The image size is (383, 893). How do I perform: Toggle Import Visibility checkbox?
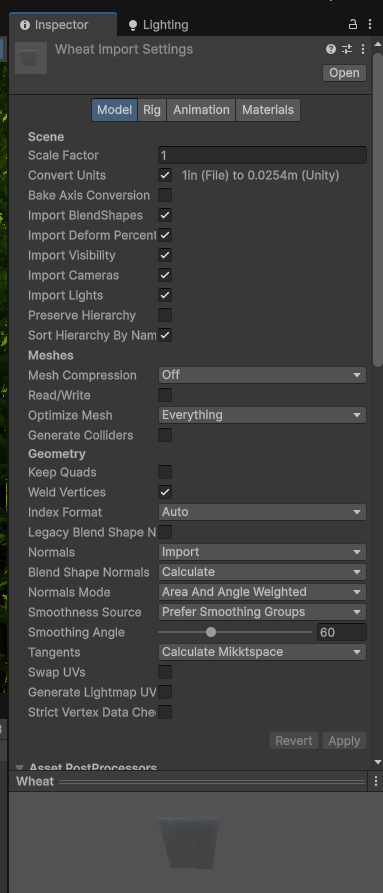165,255
